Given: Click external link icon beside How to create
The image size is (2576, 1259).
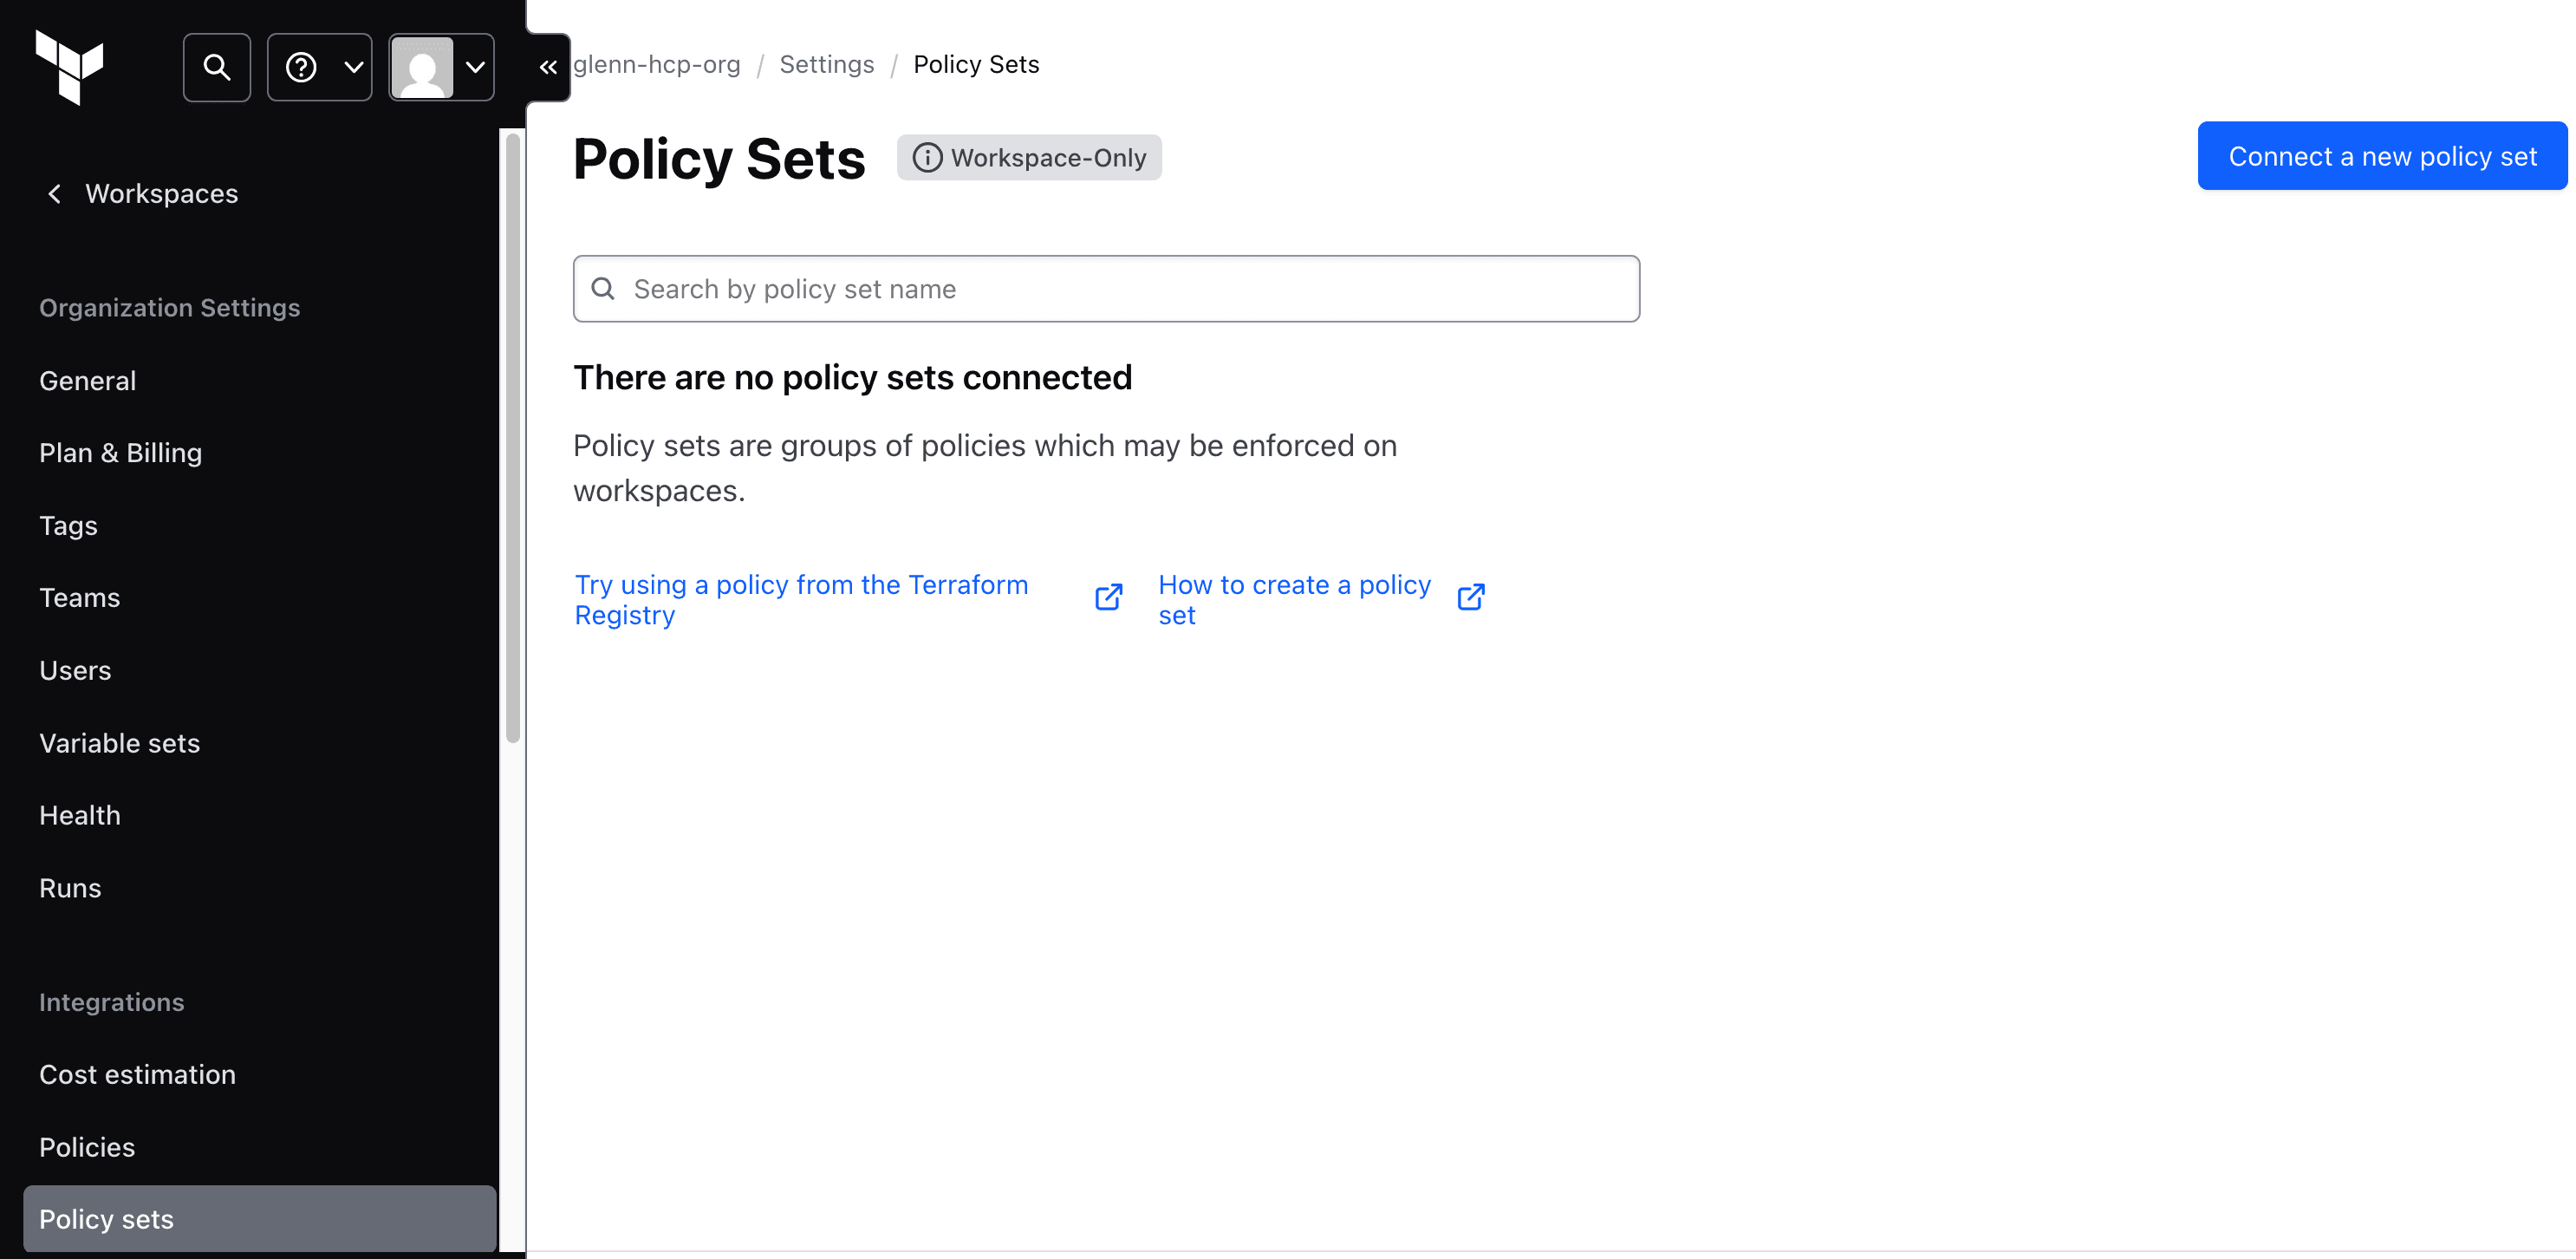Looking at the screenshot, I should click(1470, 597).
